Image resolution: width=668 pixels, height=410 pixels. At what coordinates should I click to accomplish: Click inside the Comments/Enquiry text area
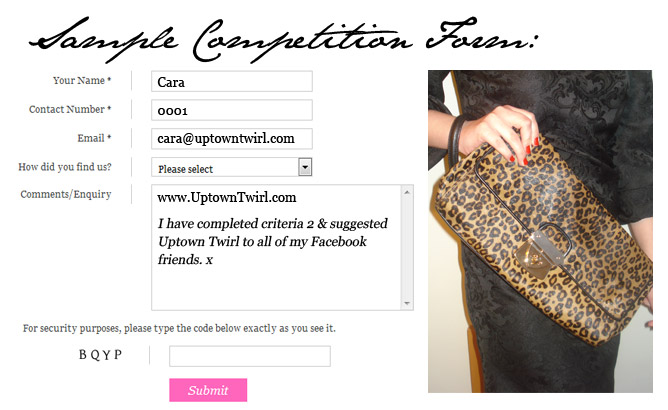coord(276,248)
